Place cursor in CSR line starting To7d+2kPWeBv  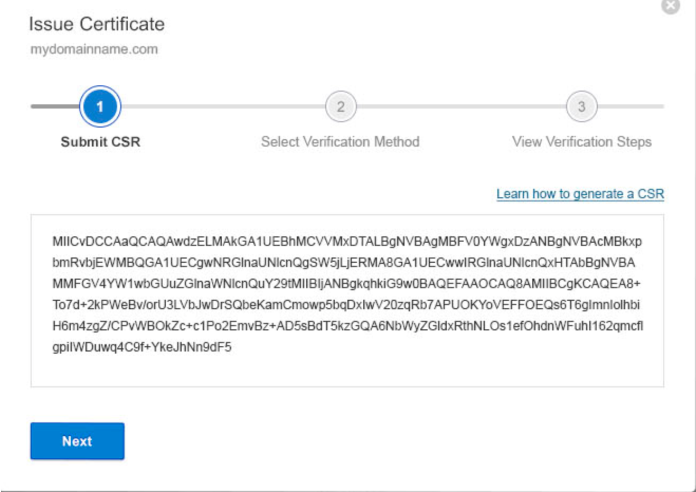(x=346, y=305)
